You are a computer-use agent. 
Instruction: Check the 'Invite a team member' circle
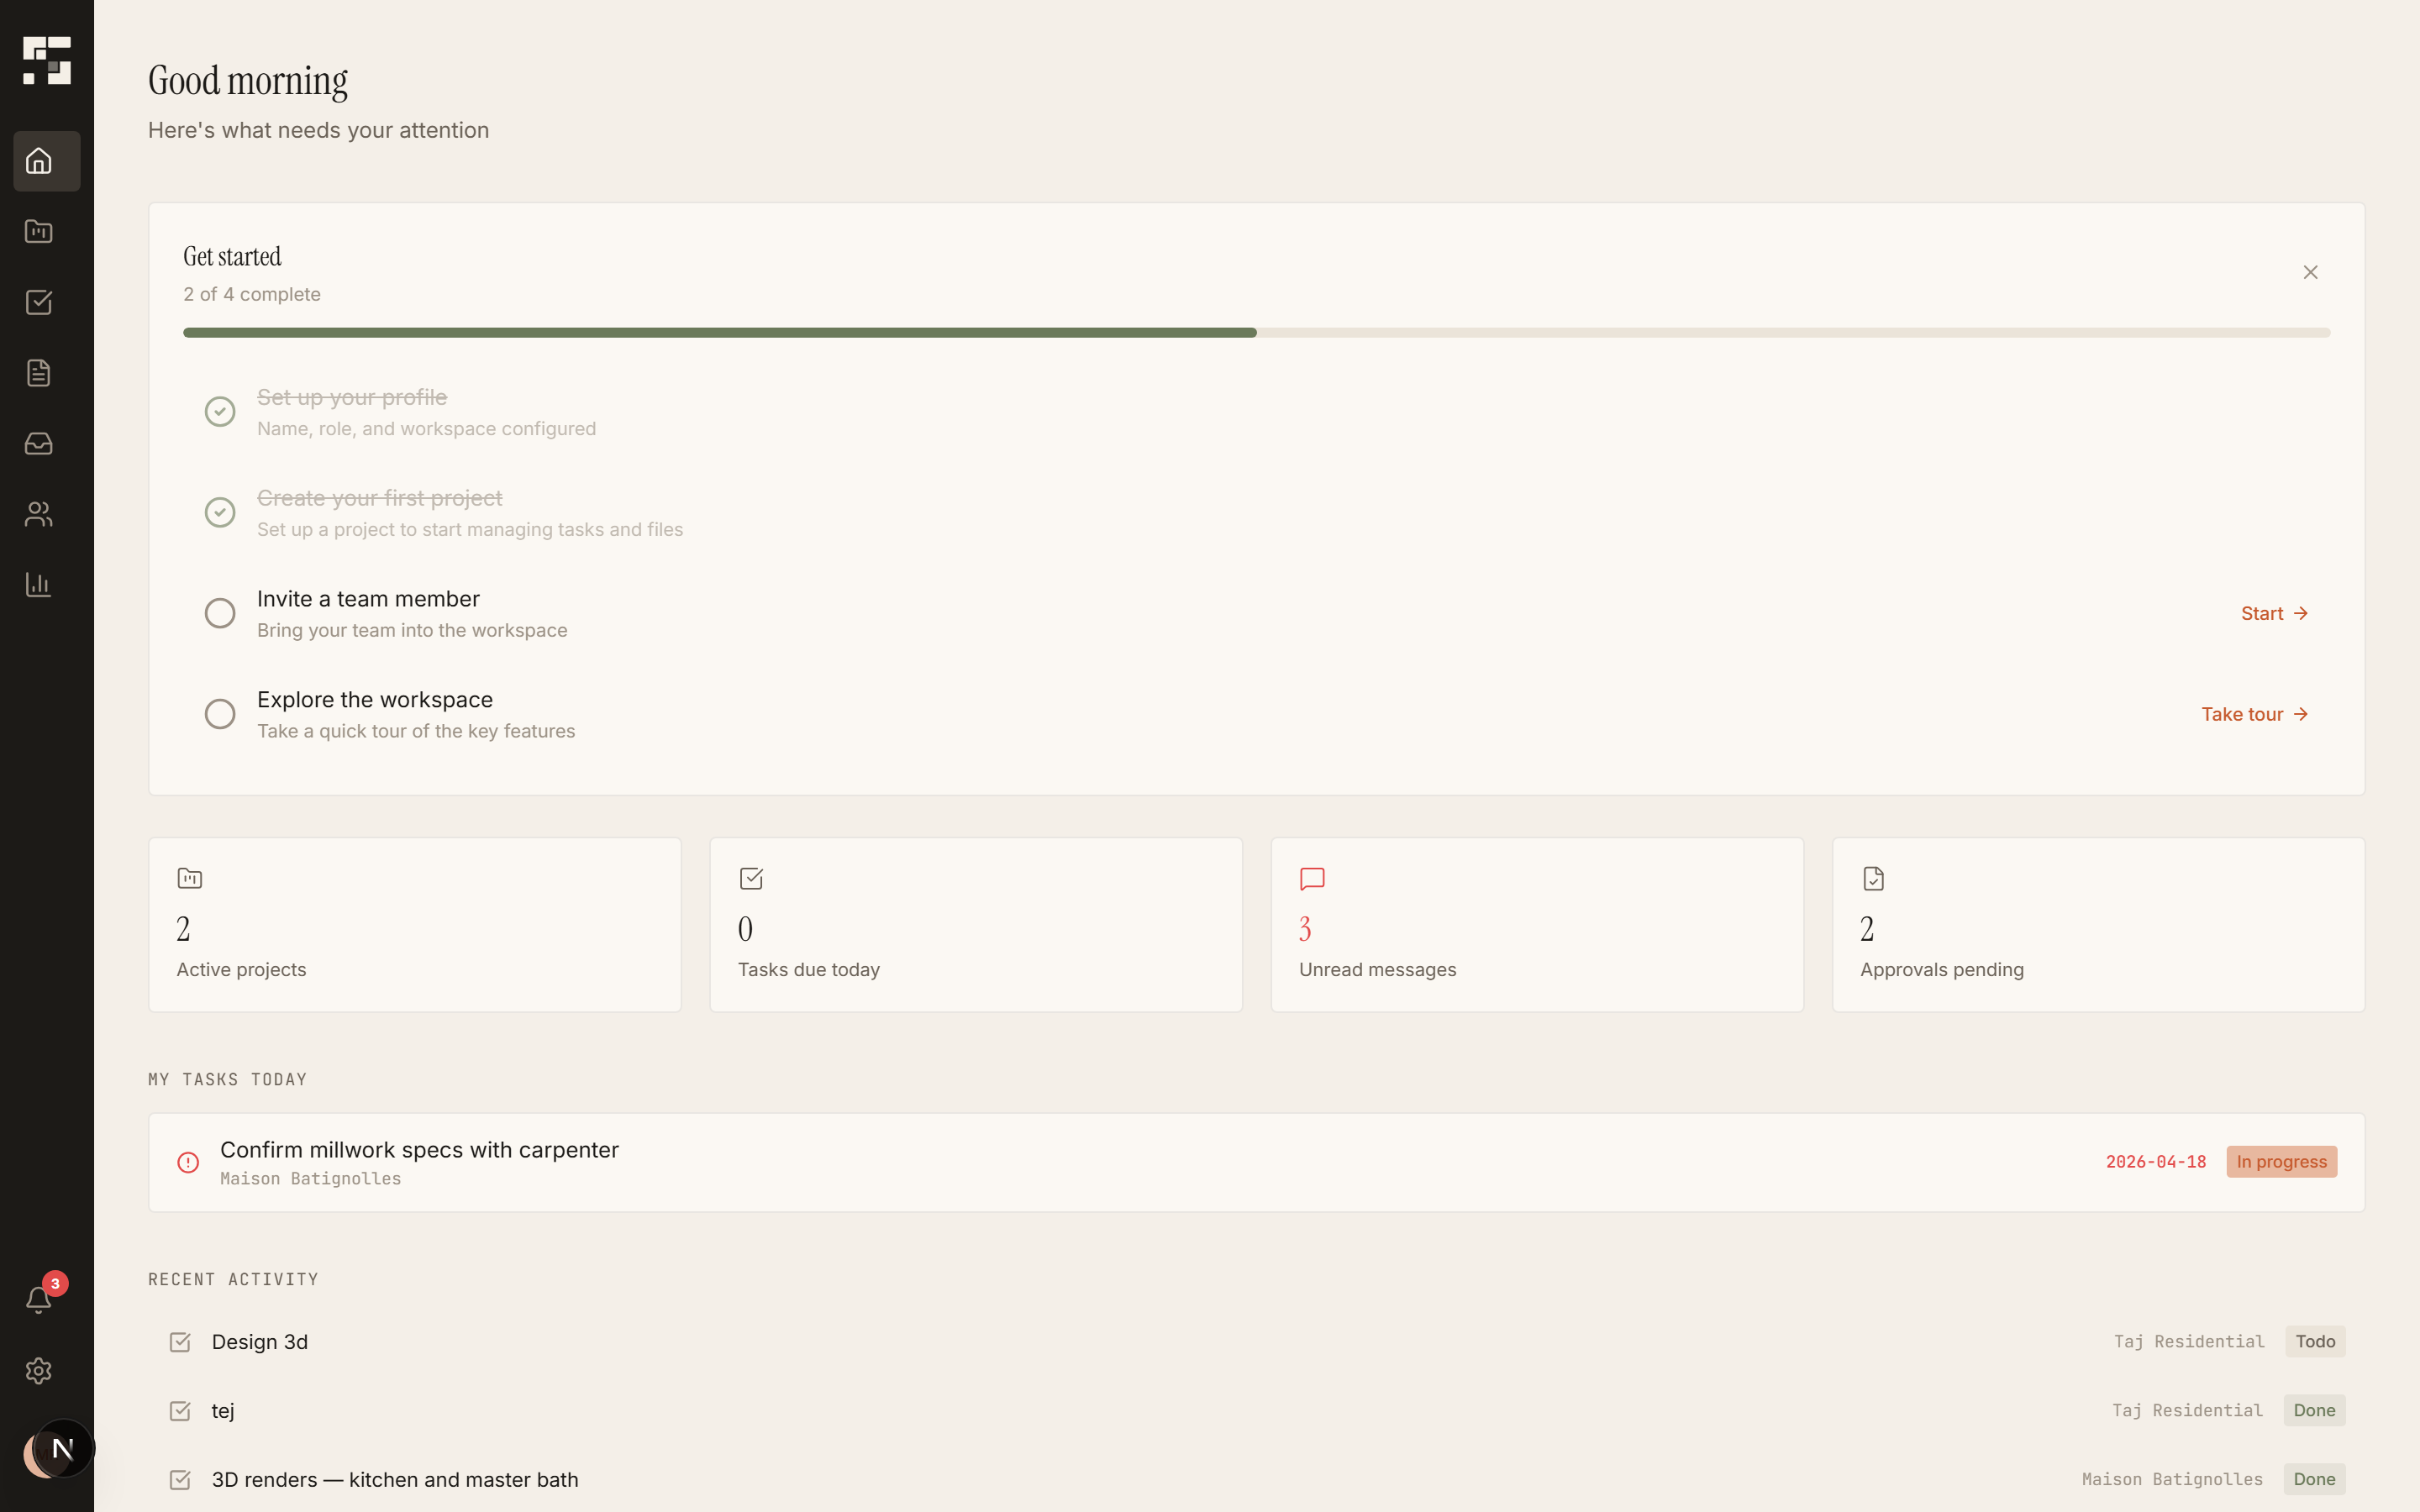tap(220, 613)
